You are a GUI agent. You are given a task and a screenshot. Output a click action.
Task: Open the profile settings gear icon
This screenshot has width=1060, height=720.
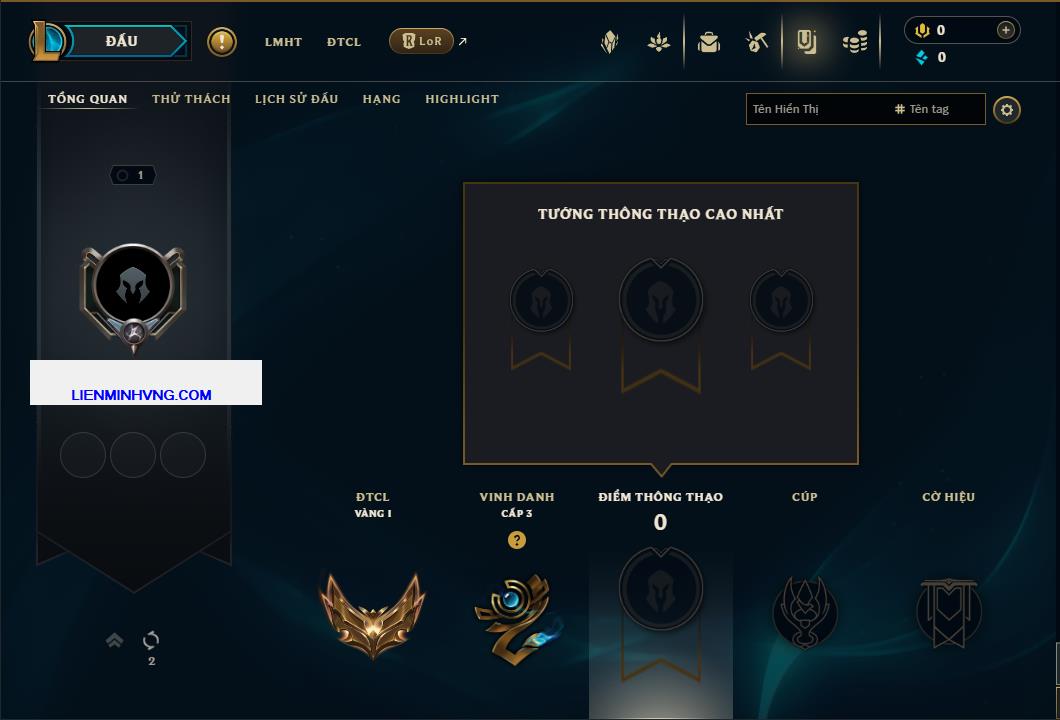pos(1007,110)
